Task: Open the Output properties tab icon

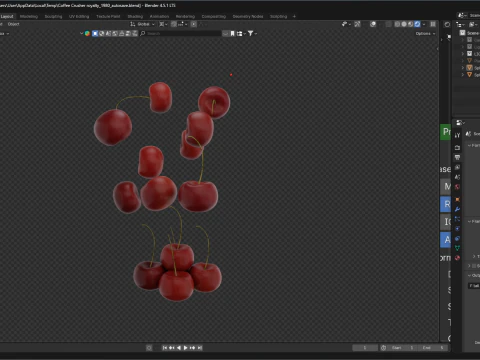Action: pos(457,157)
